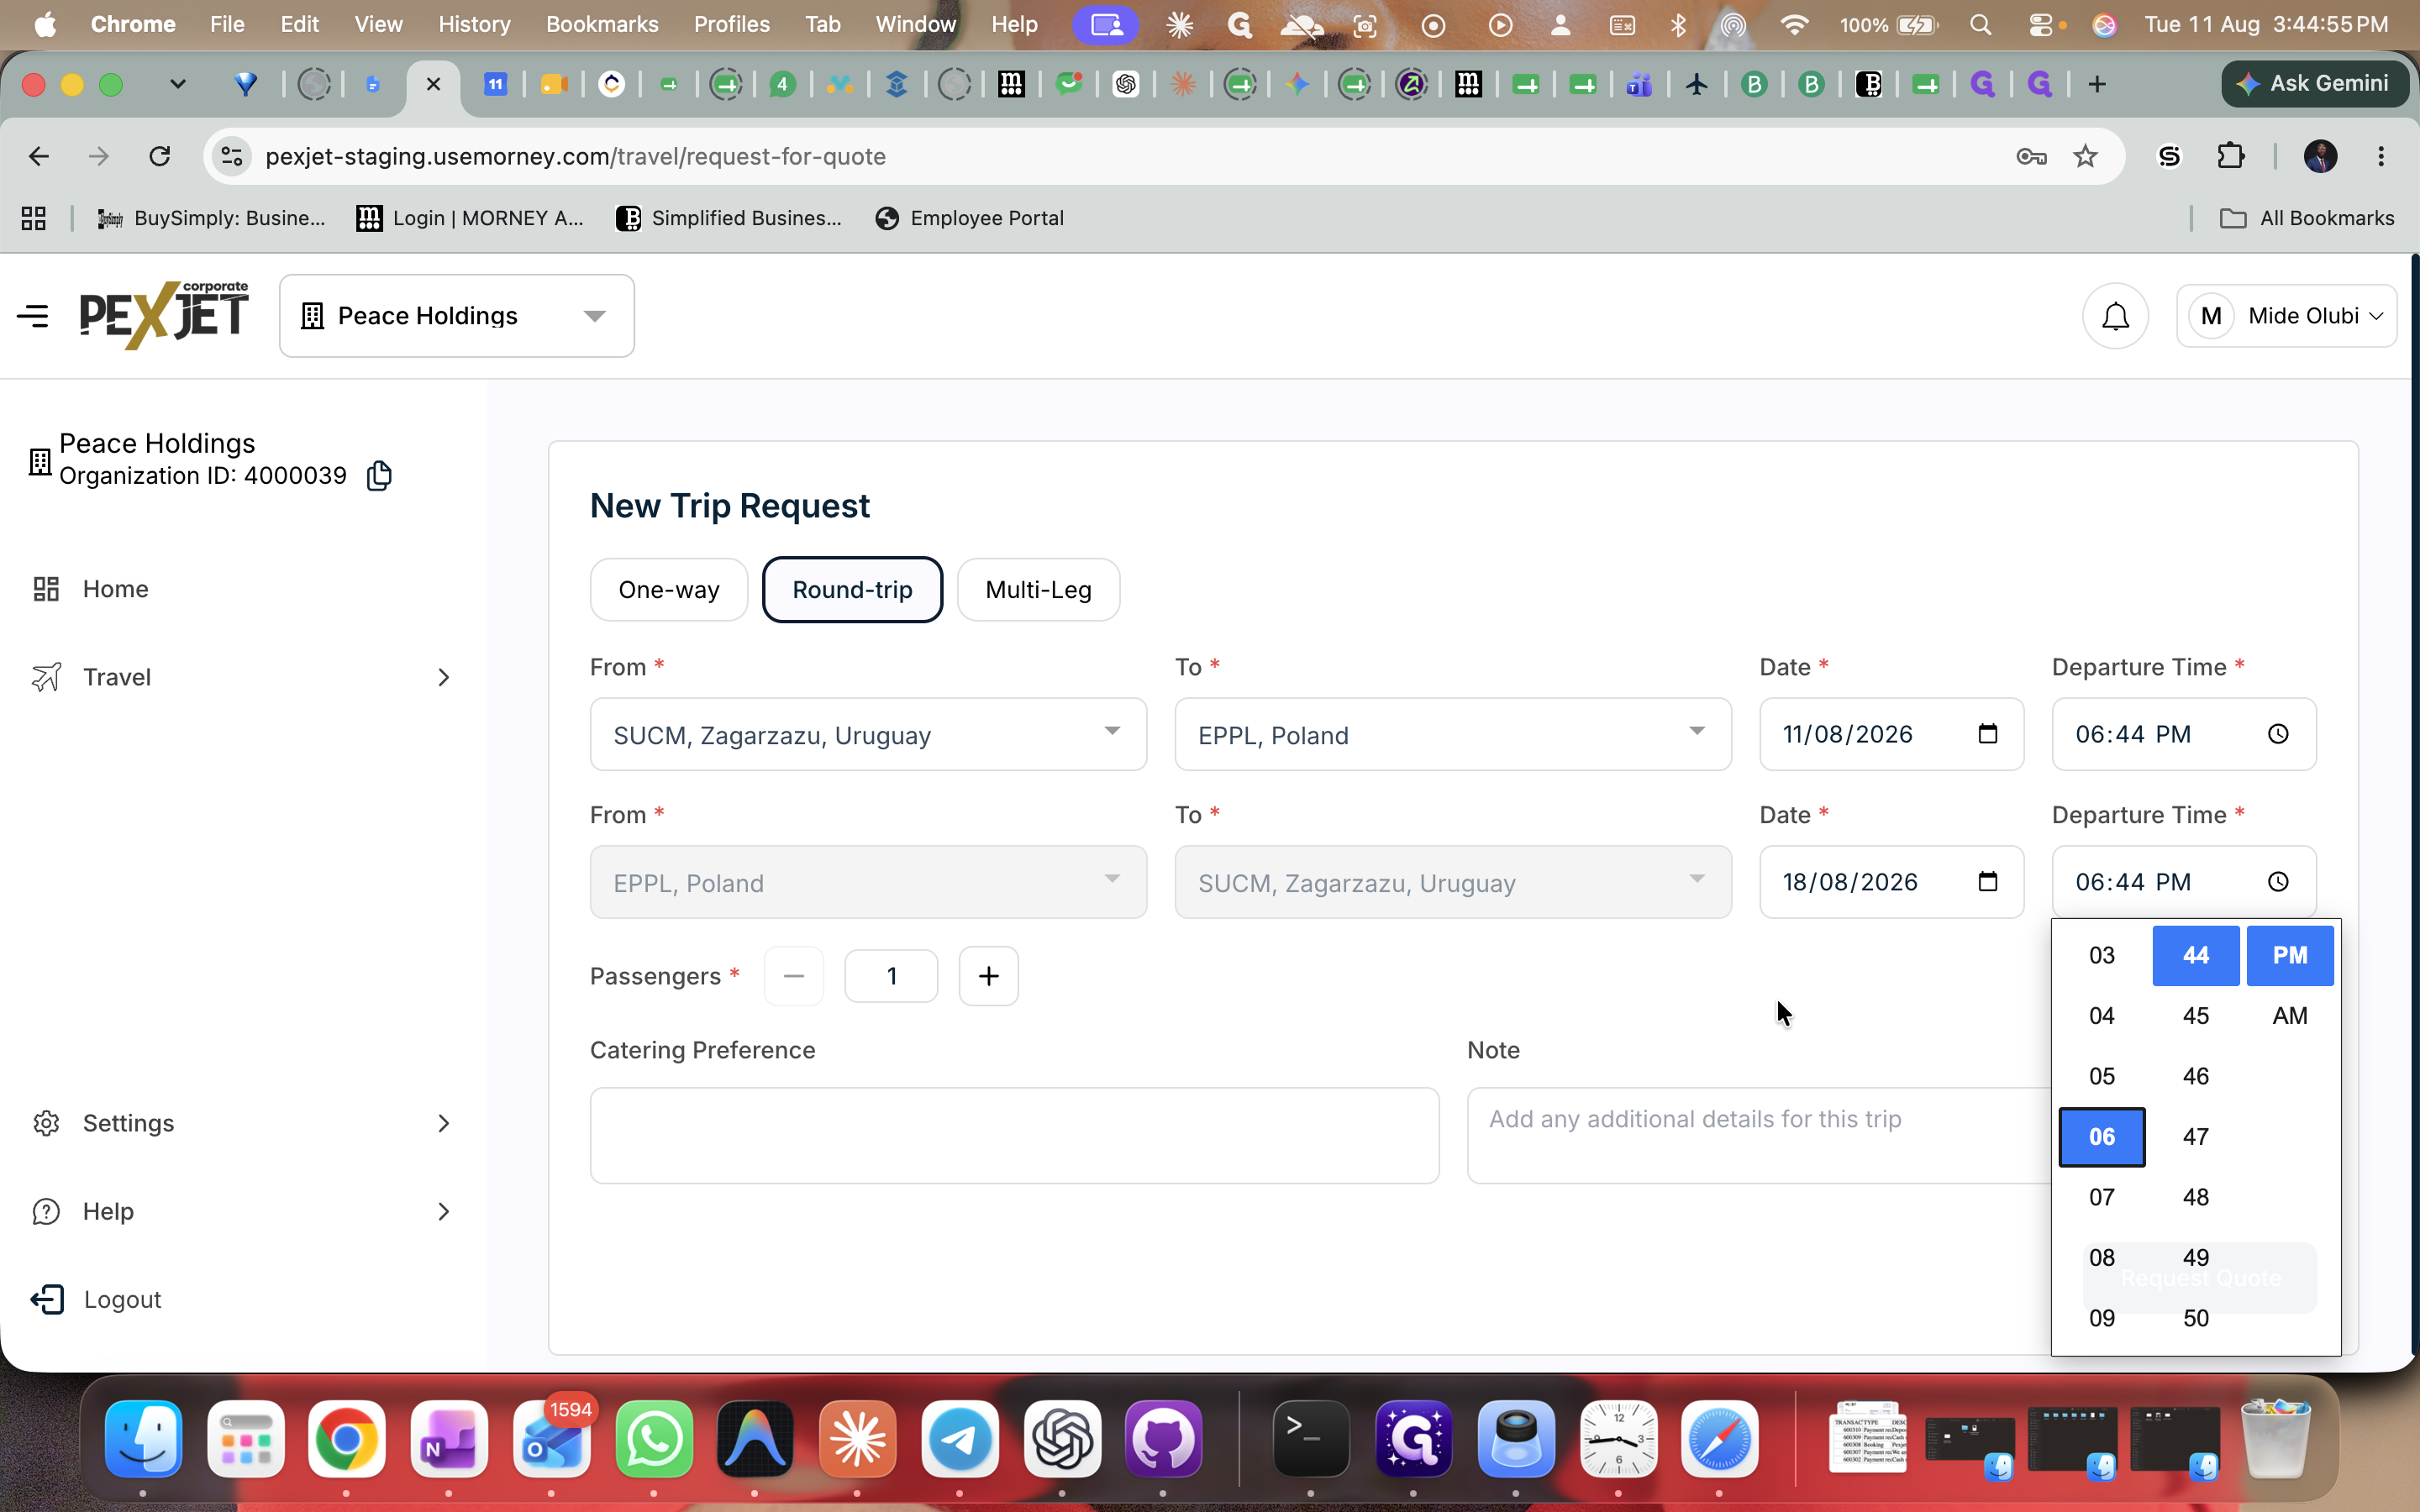The height and width of the screenshot is (1512, 2420).
Task: Open the Profiles menu
Action: [x=732, y=24]
